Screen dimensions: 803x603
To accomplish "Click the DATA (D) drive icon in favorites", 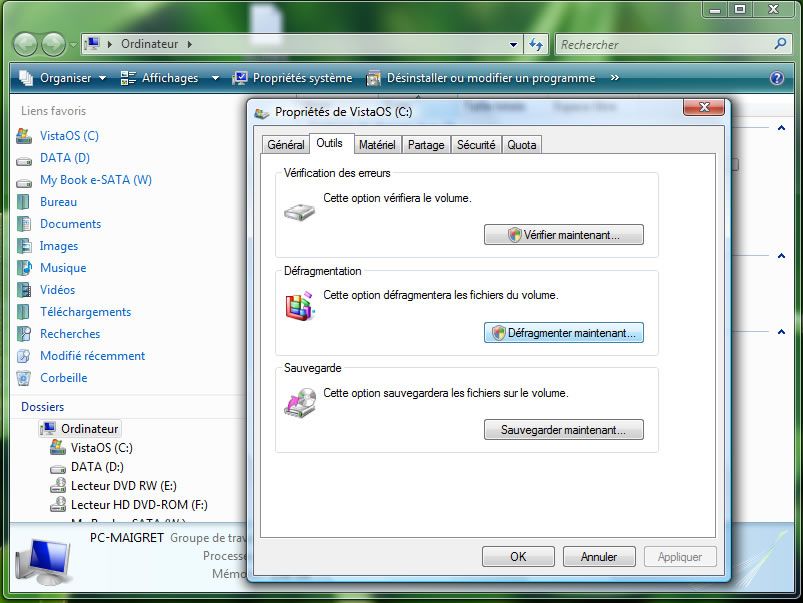I will coord(24,161).
